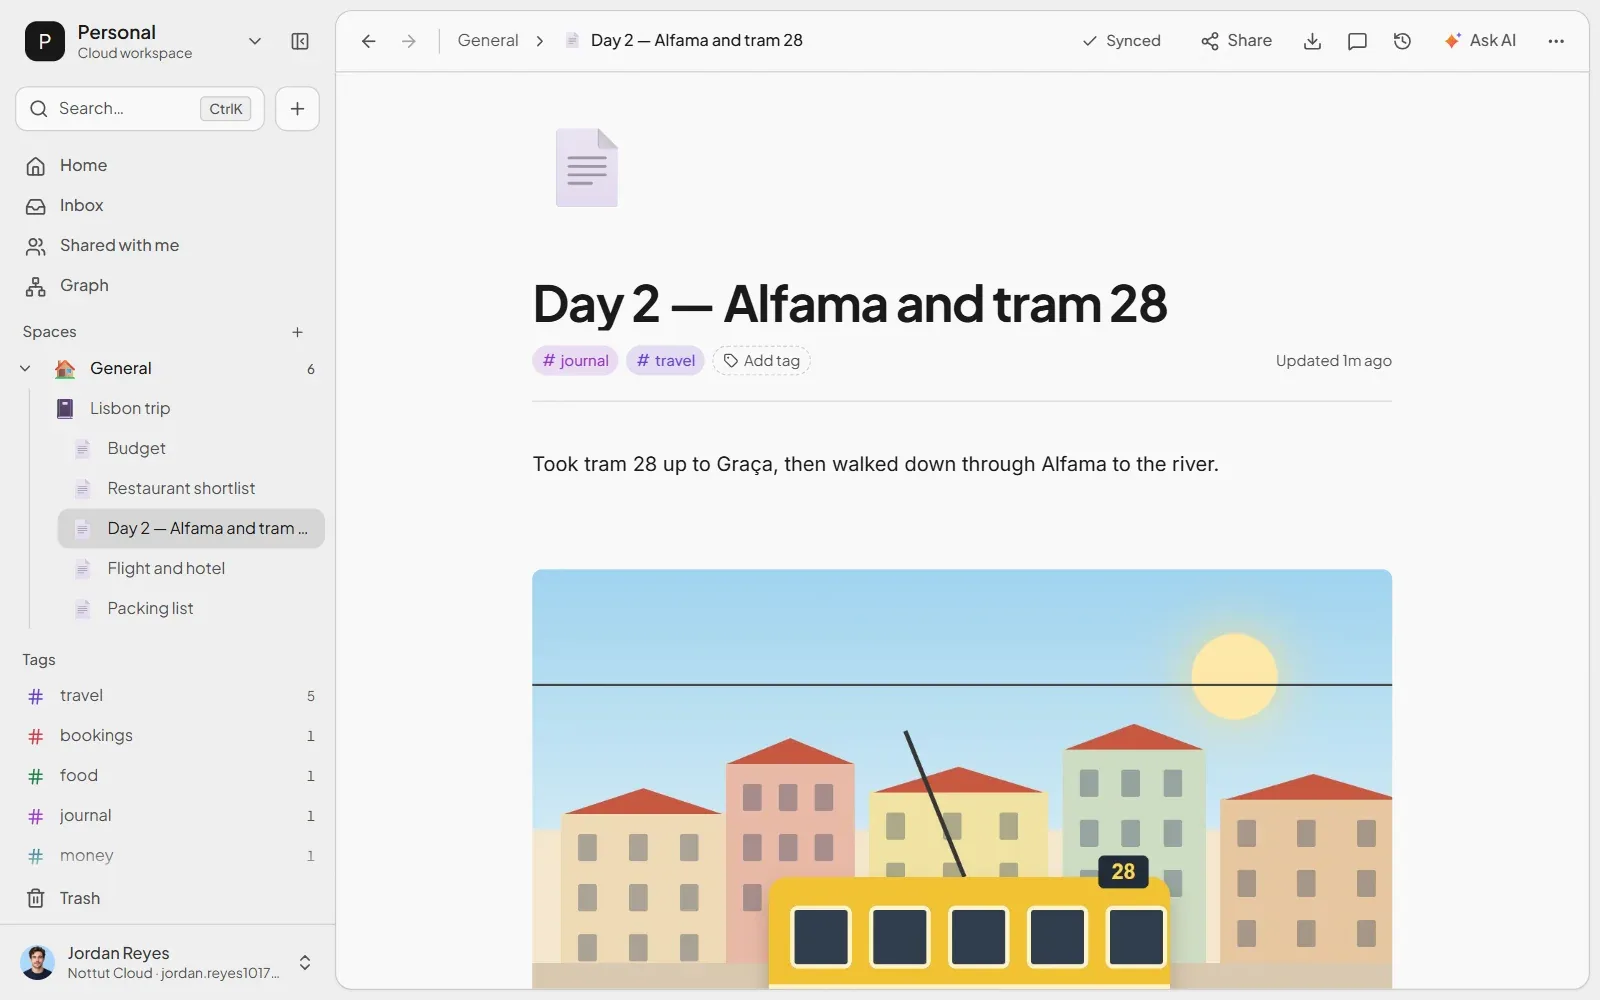1600x1000 pixels.
Task: Click the tram illustration image
Action: (962, 779)
